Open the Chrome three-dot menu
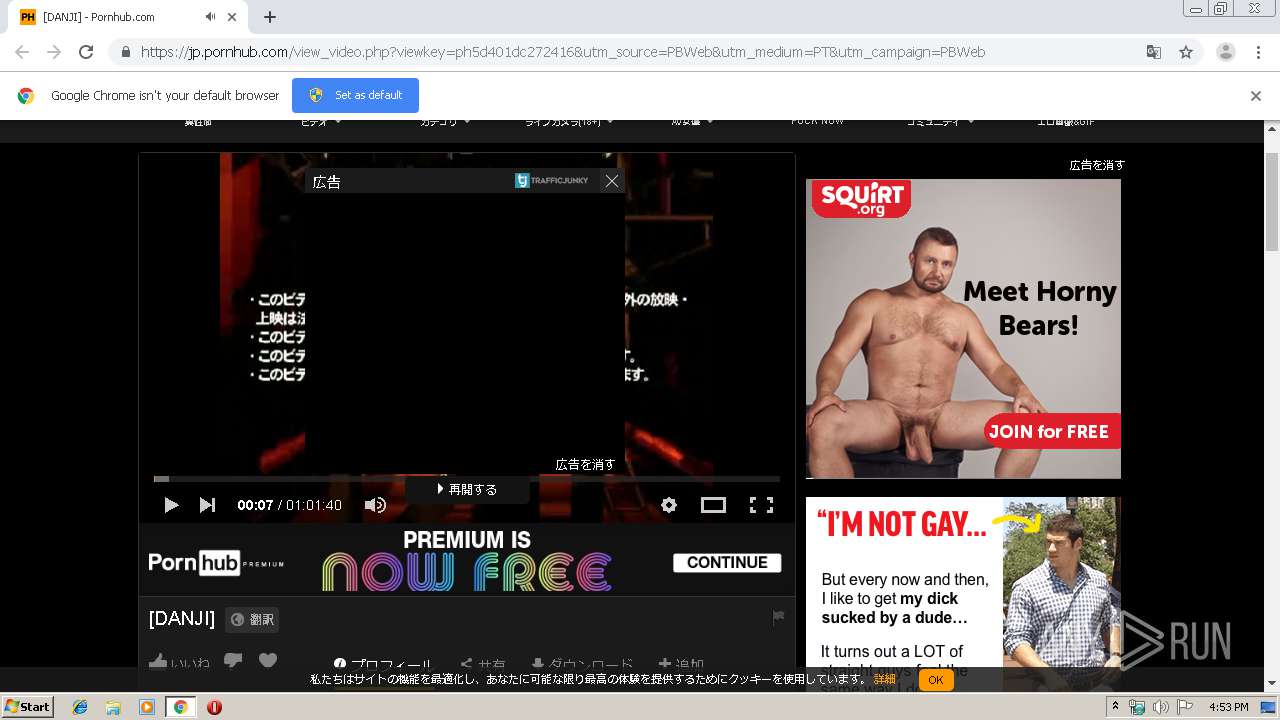1280x720 pixels. (1258, 52)
